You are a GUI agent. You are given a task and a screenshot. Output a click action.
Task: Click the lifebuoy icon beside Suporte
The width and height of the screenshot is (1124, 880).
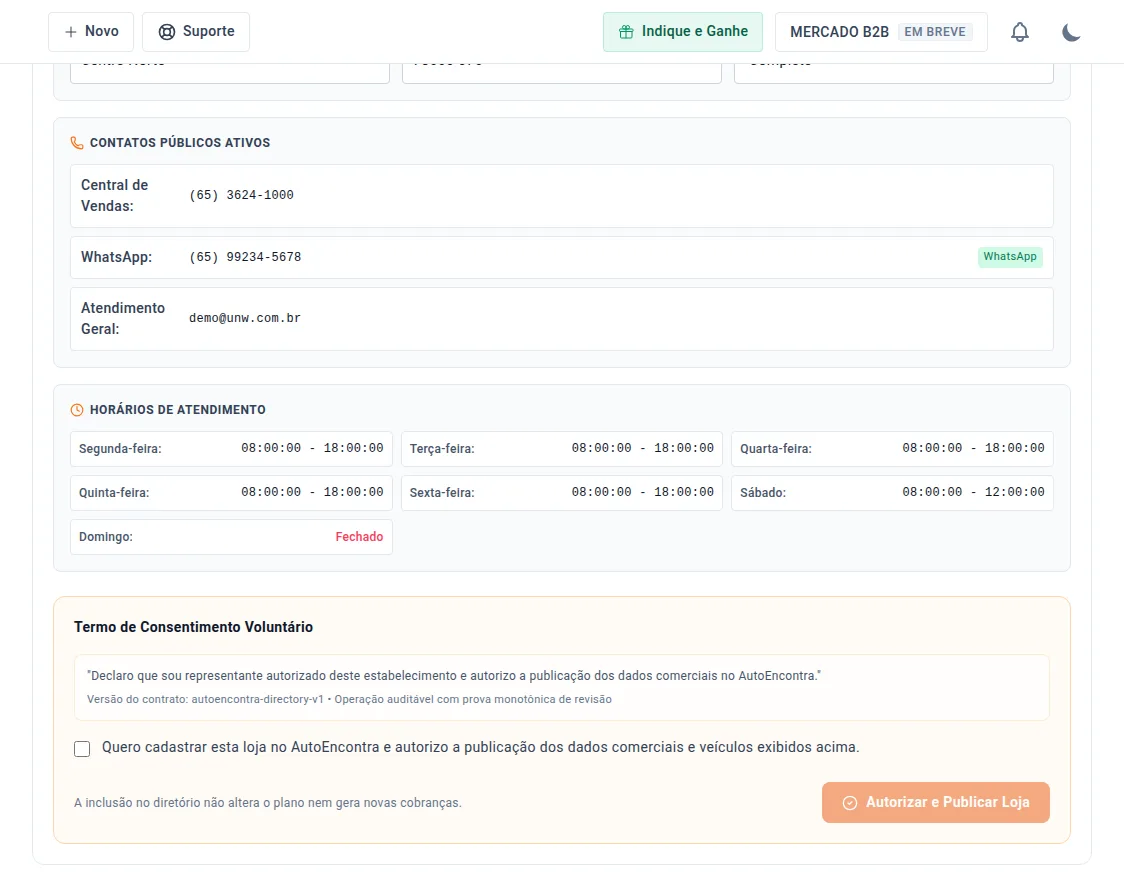click(x=166, y=32)
